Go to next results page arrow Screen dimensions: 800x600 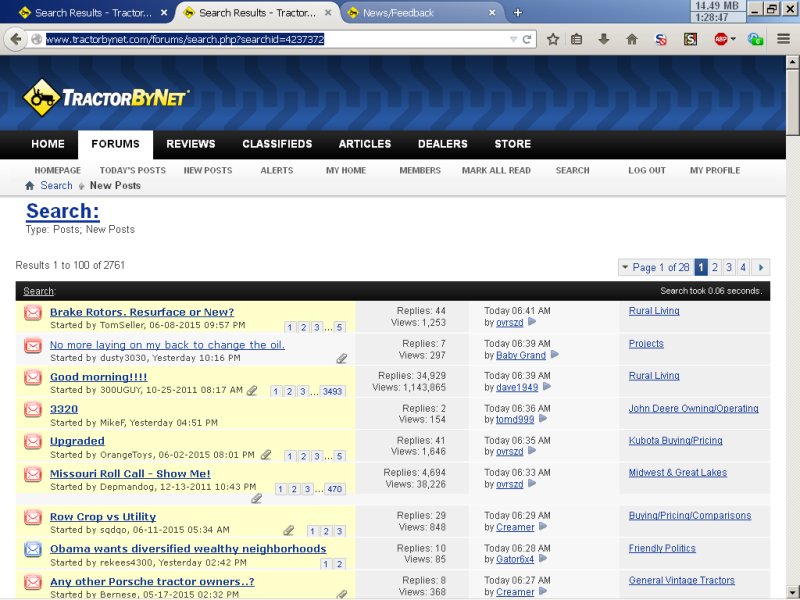(761, 267)
